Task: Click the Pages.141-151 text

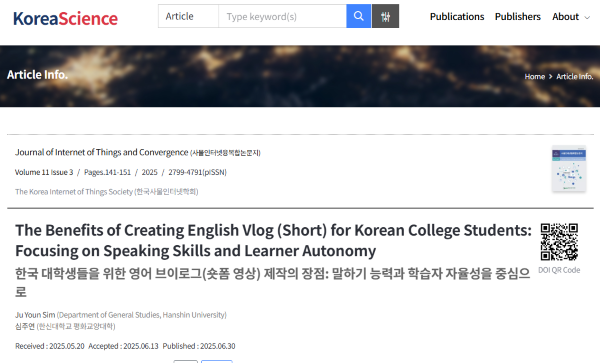Action: [x=108, y=172]
